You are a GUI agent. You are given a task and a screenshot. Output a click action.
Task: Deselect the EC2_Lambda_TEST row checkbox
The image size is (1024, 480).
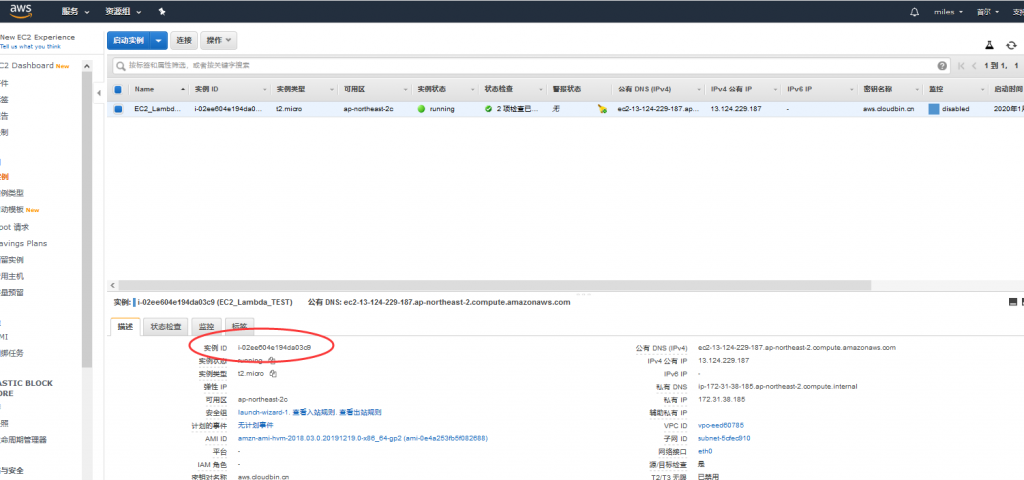[118, 108]
